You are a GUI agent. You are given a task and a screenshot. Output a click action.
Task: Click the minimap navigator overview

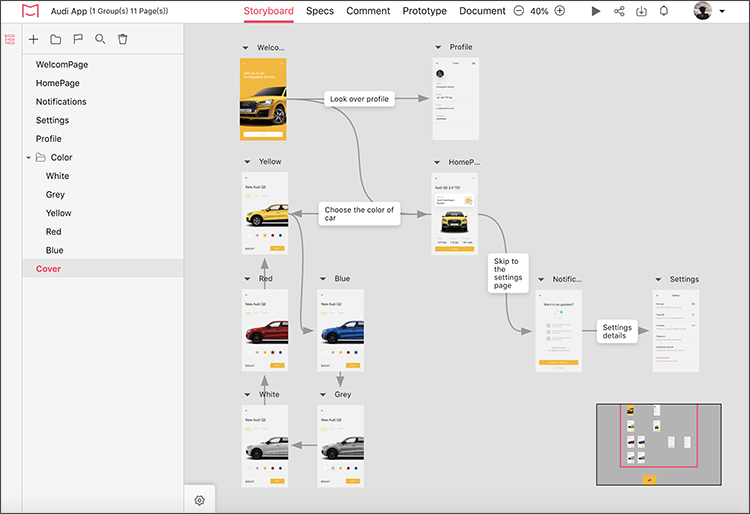[x=659, y=445]
